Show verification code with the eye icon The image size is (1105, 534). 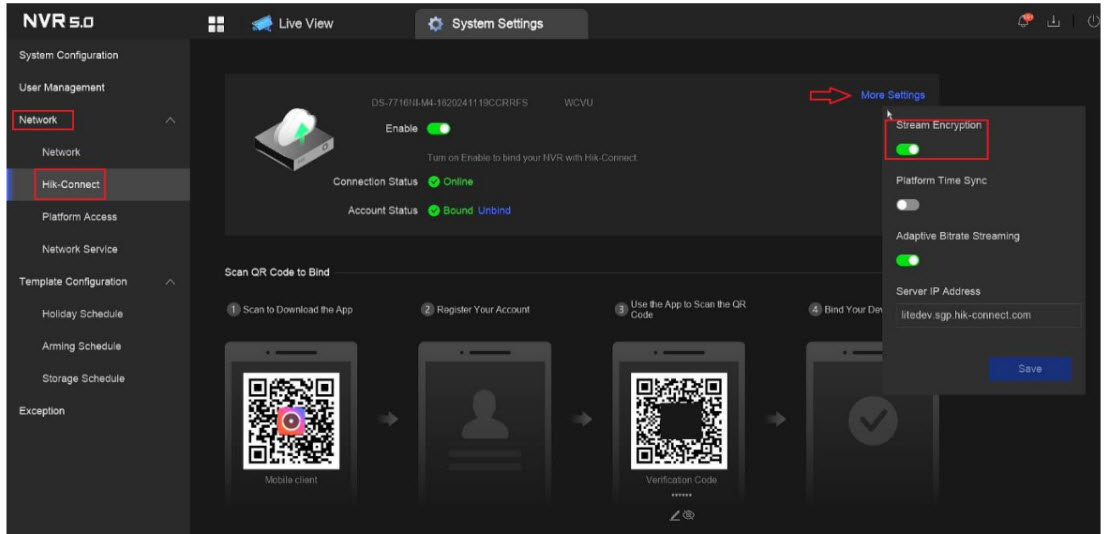click(689, 515)
